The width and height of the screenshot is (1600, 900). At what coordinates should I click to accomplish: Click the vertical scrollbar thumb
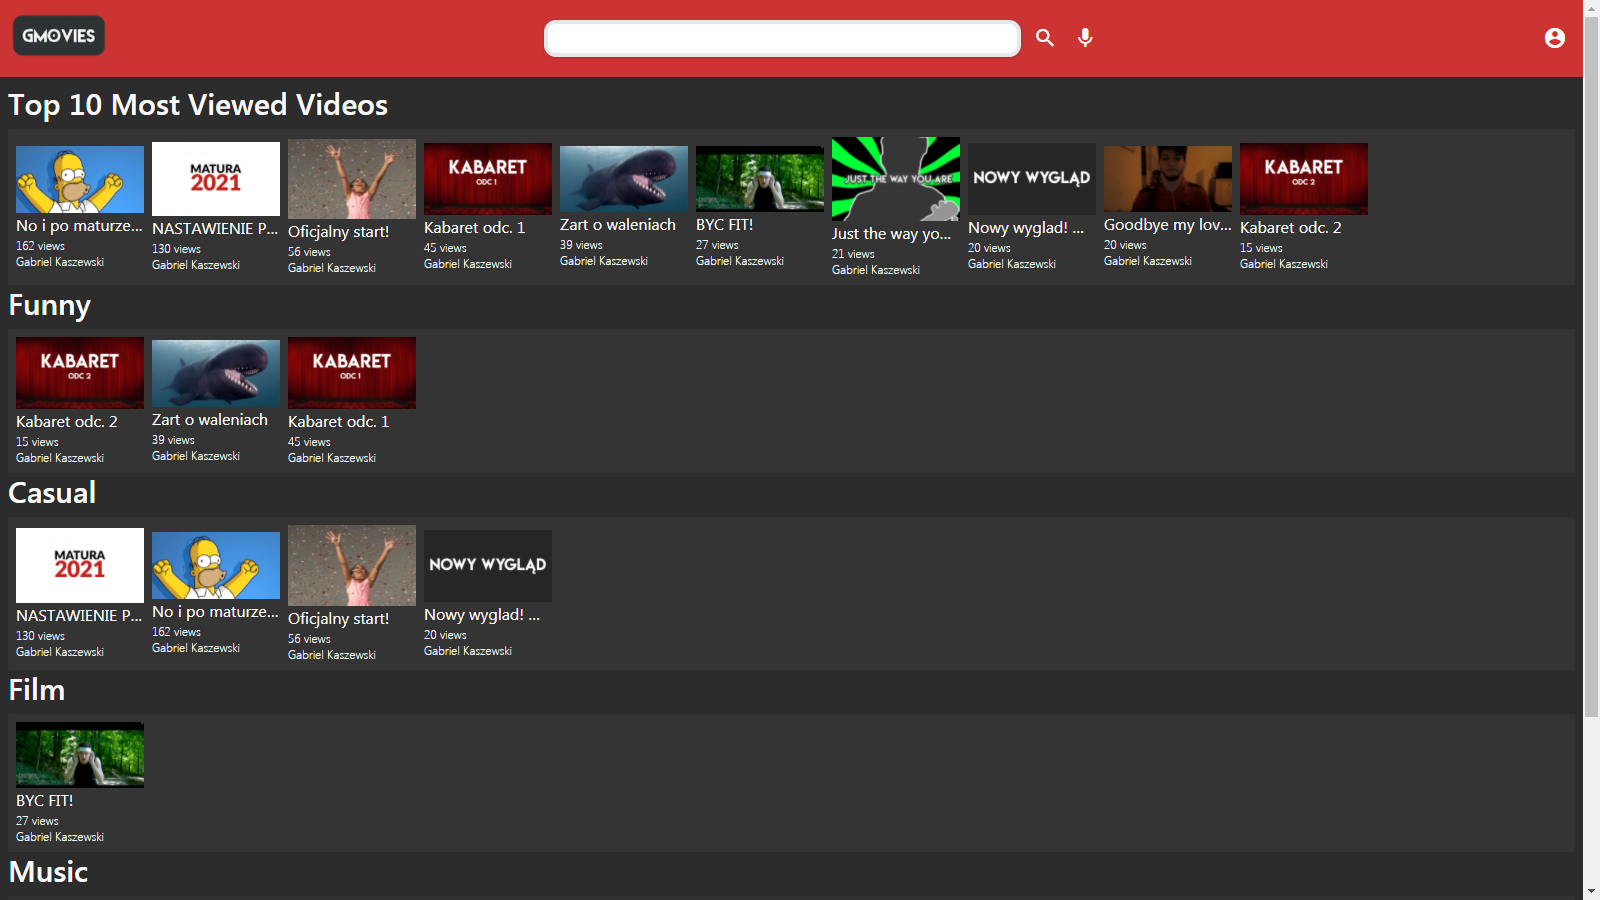1591,367
